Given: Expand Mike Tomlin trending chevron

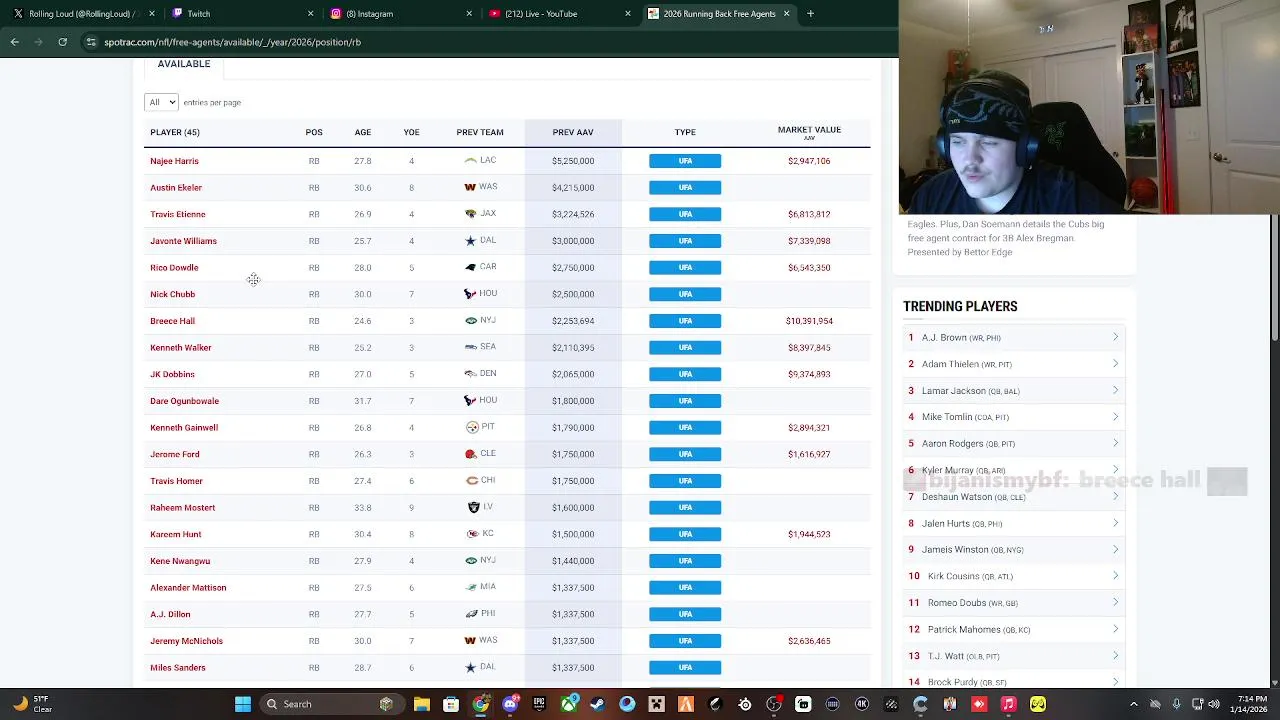Looking at the screenshot, I should tap(1115, 417).
